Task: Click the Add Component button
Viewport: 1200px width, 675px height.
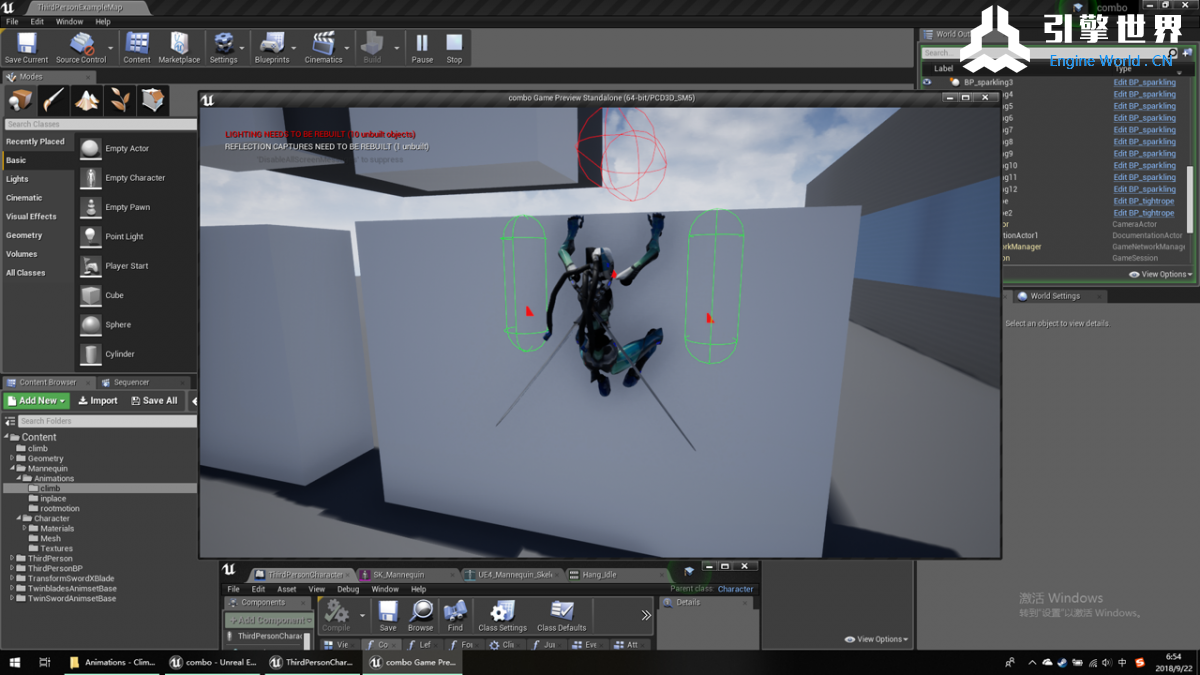Action: click(x=267, y=620)
